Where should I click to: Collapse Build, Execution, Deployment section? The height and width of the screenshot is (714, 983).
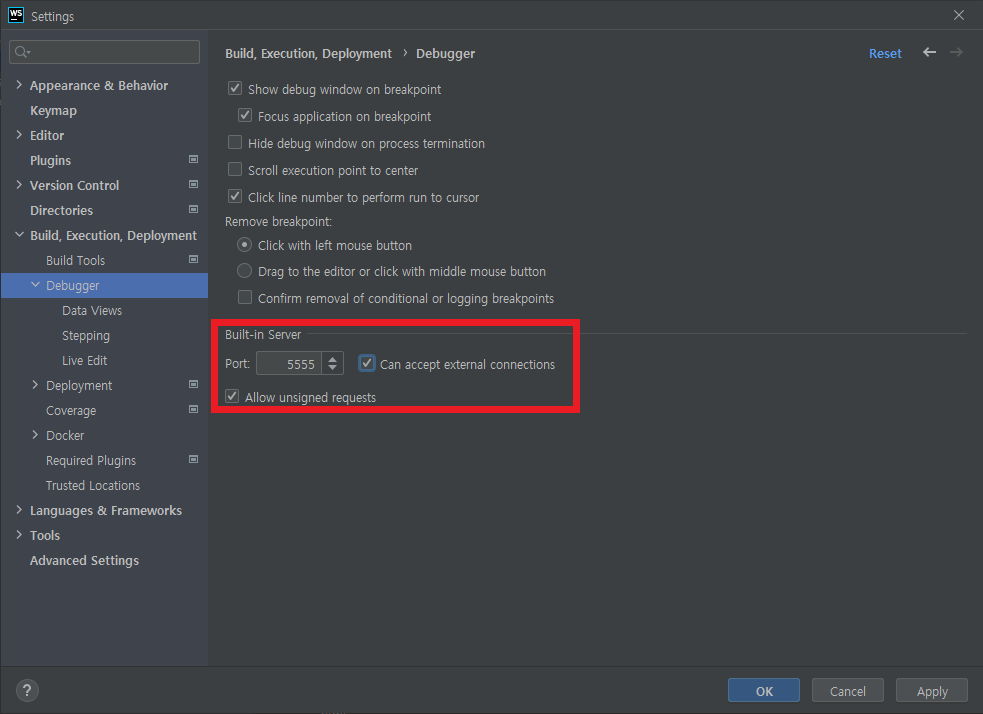pyautogui.click(x=19, y=234)
